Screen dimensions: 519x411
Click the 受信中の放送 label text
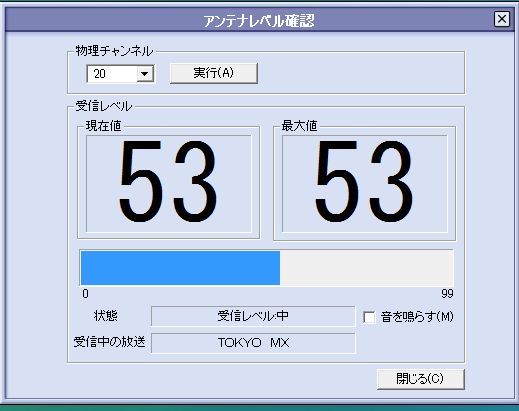click(x=109, y=342)
